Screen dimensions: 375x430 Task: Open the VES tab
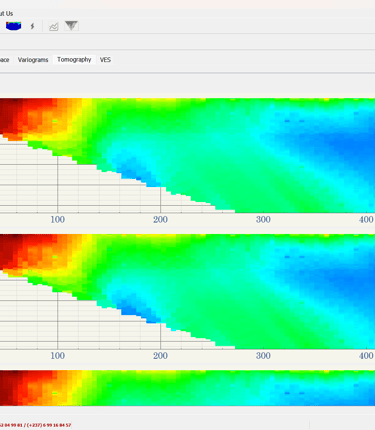point(105,60)
